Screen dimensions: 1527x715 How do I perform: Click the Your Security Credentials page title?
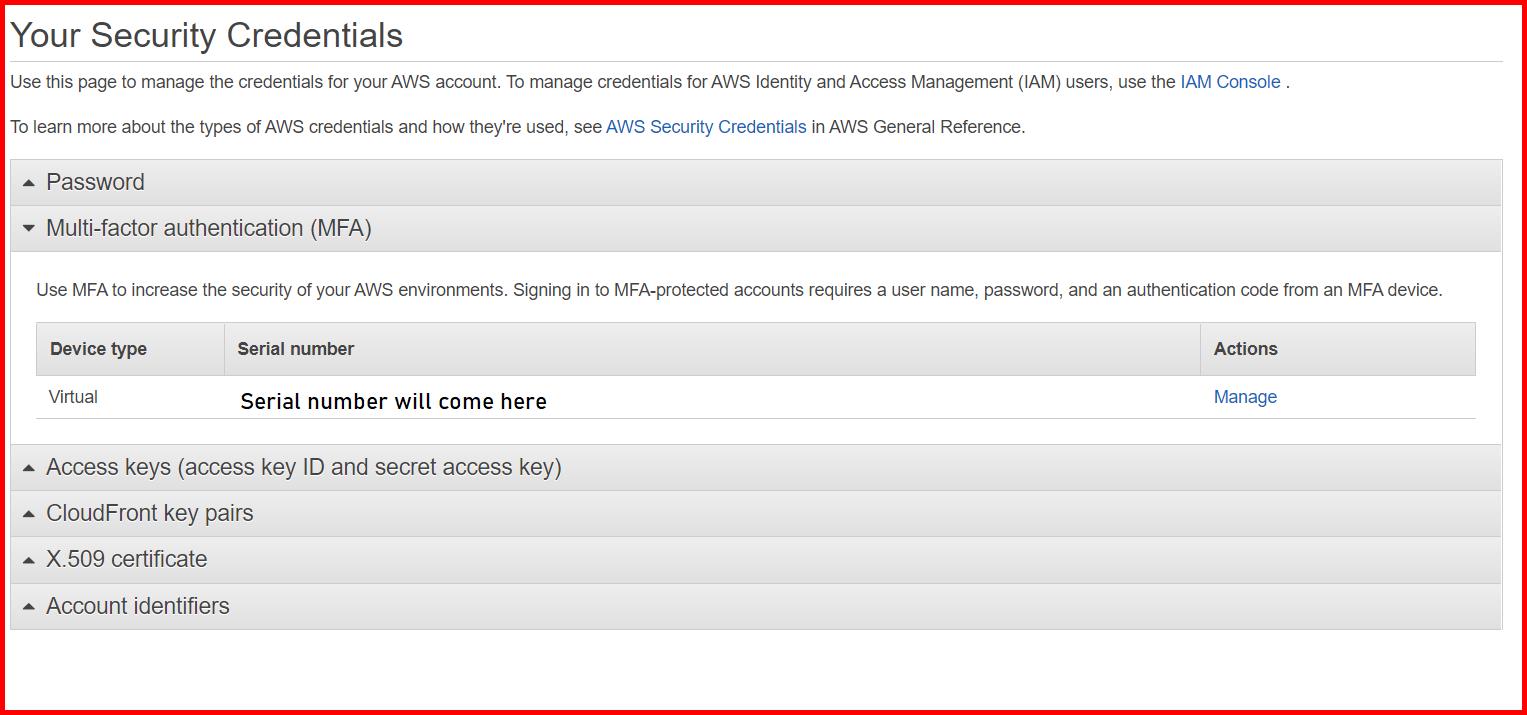coord(206,34)
